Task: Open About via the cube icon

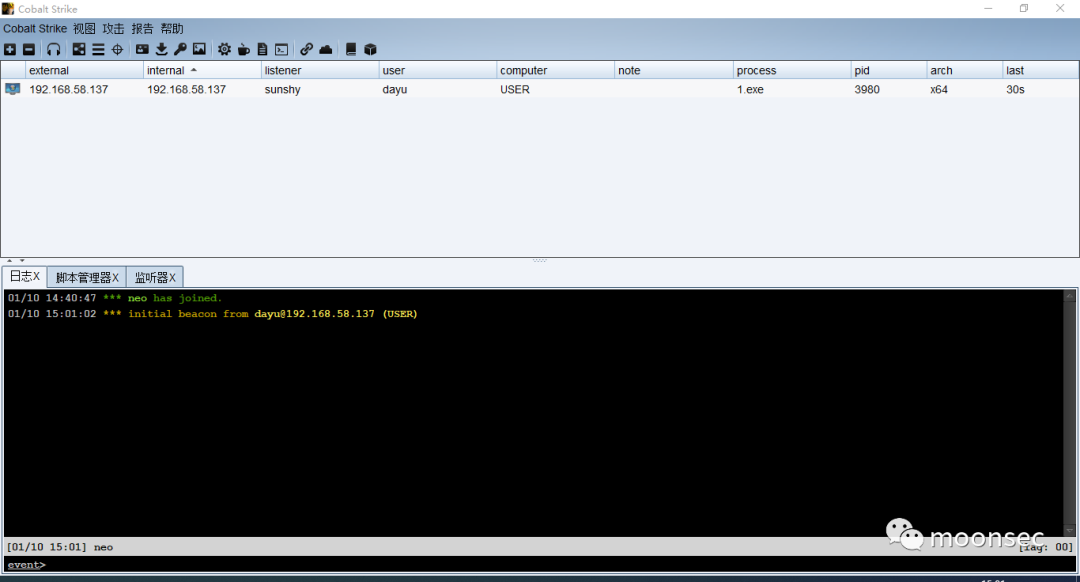Action: [x=371, y=50]
